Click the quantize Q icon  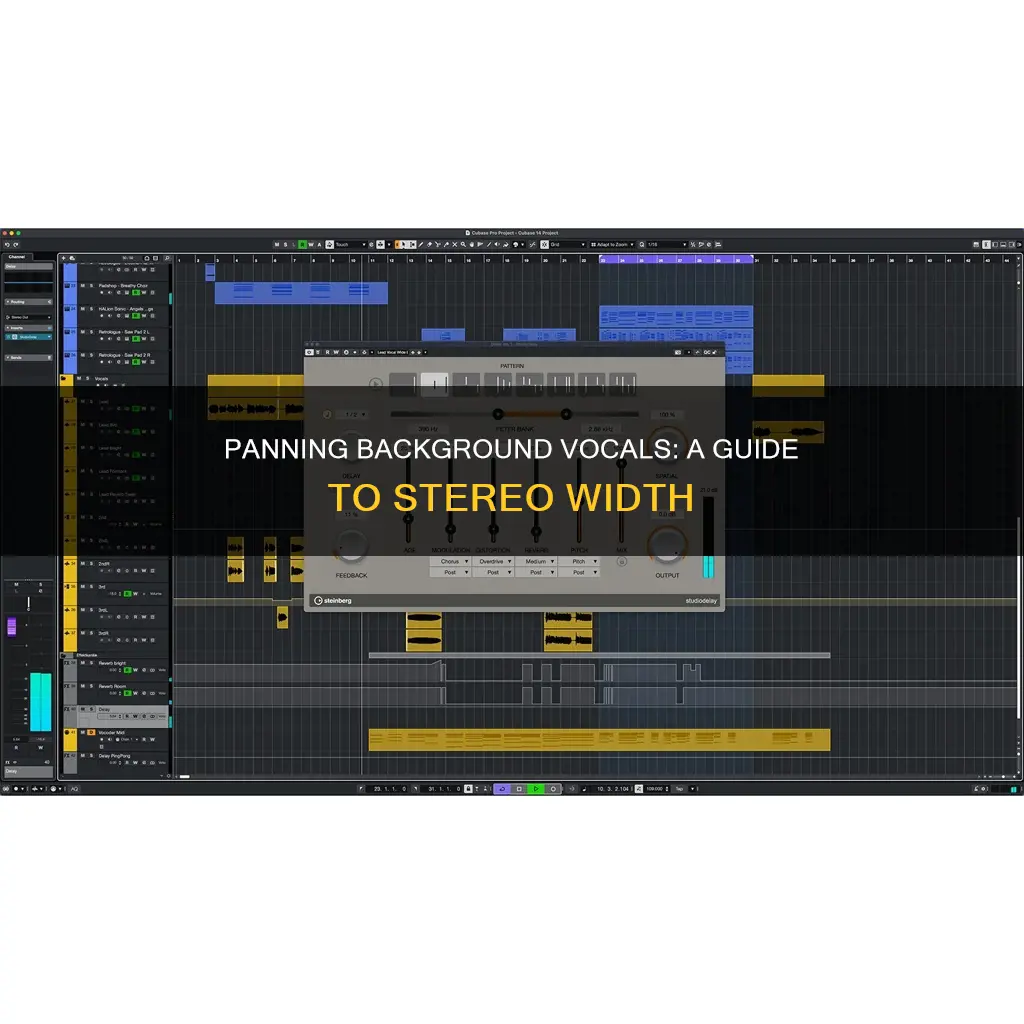642,244
